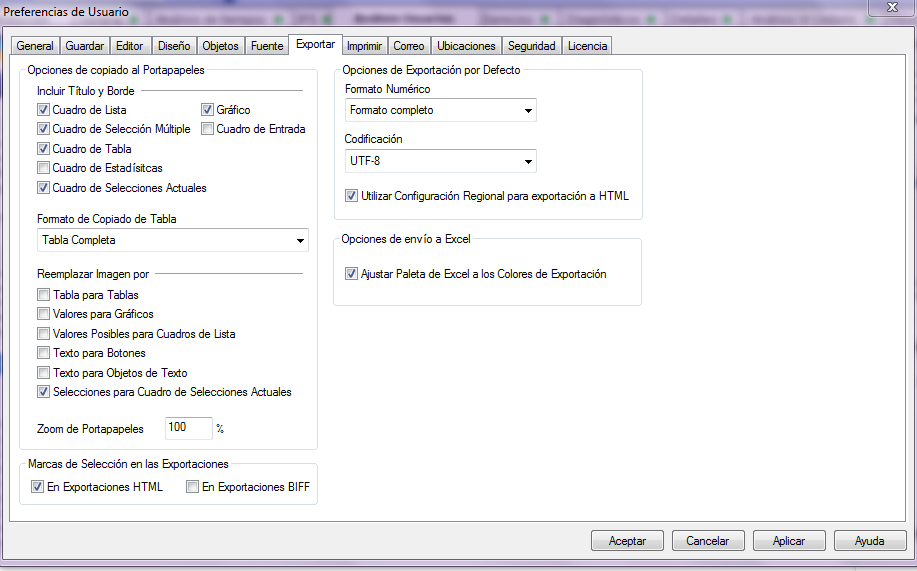Open the Licencia tab
The image size is (917, 571).
(587, 46)
